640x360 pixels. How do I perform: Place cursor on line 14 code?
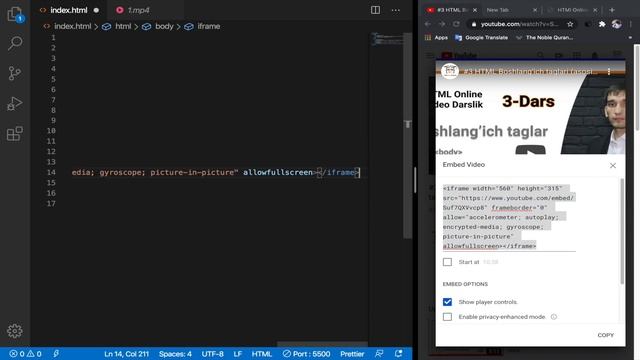215,172
